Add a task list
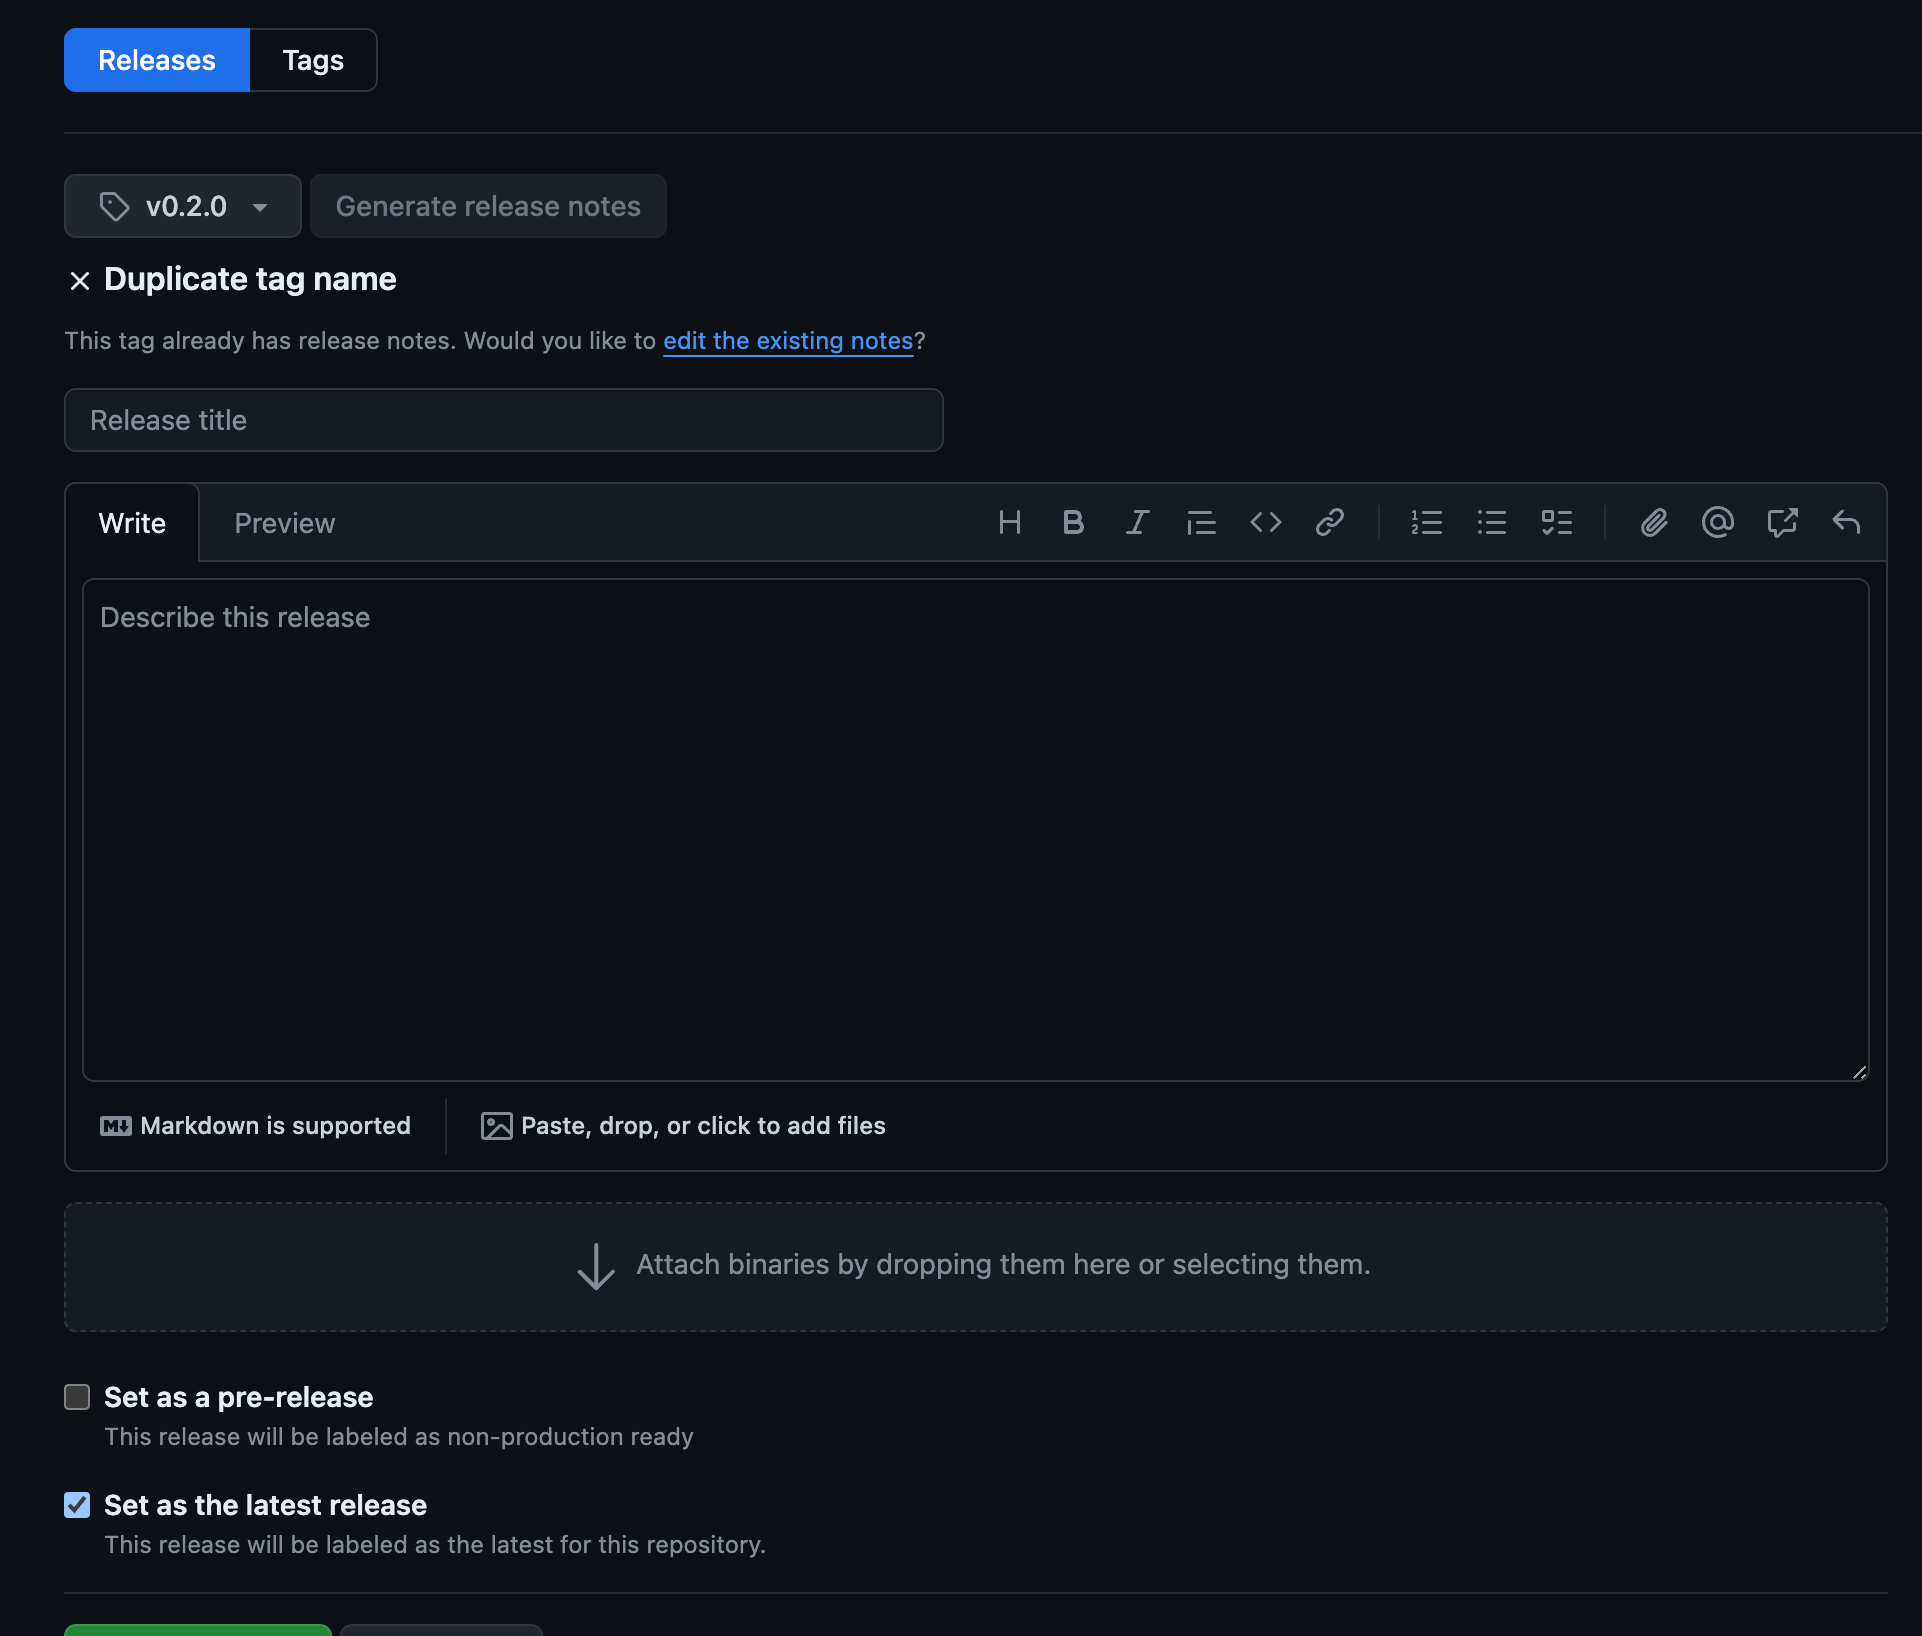This screenshot has height=1636, width=1922. point(1556,521)
